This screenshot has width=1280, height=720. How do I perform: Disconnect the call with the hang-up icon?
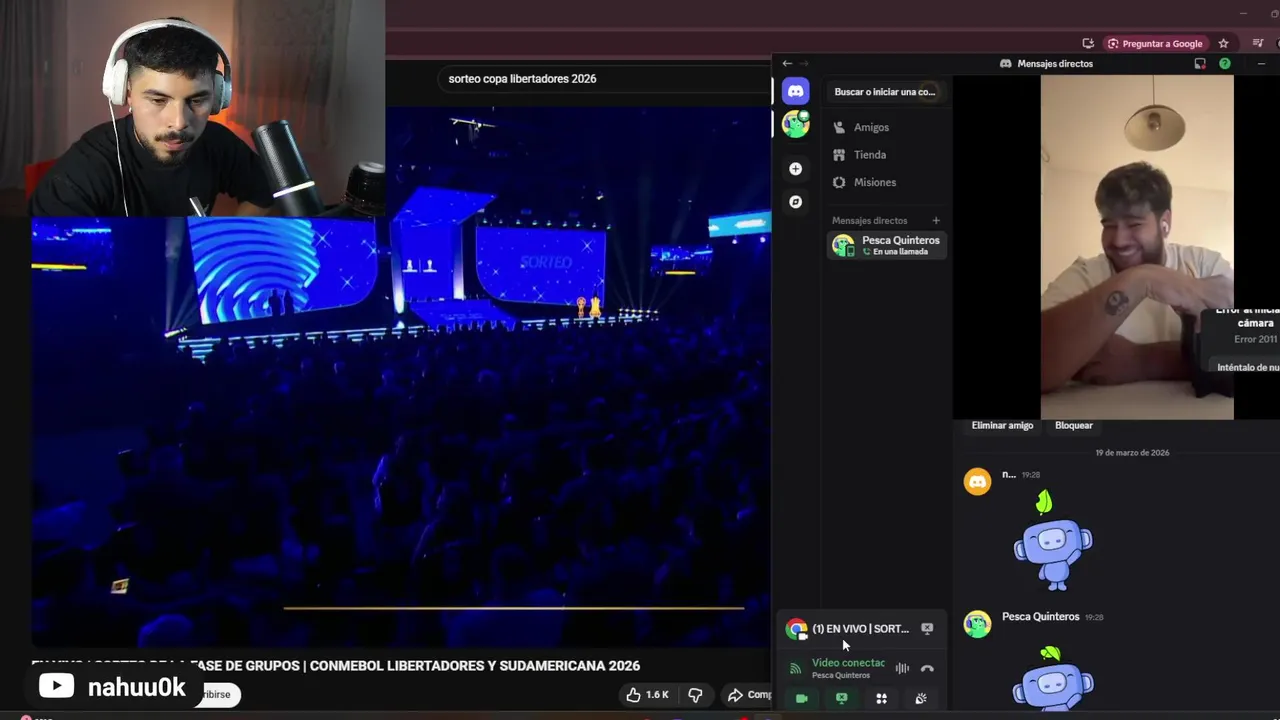click(x=927, y=668)
